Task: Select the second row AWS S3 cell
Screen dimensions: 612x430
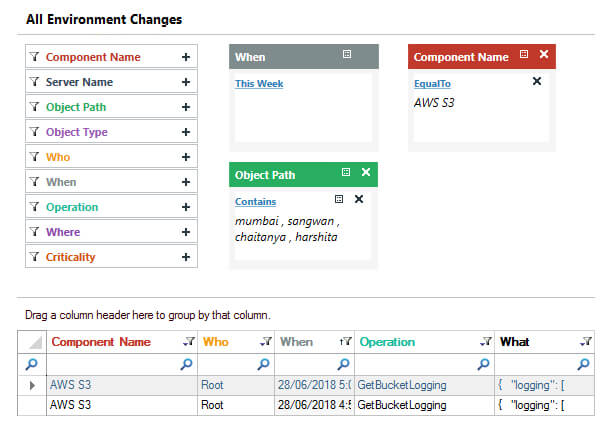Action: (x=122, y=405)
